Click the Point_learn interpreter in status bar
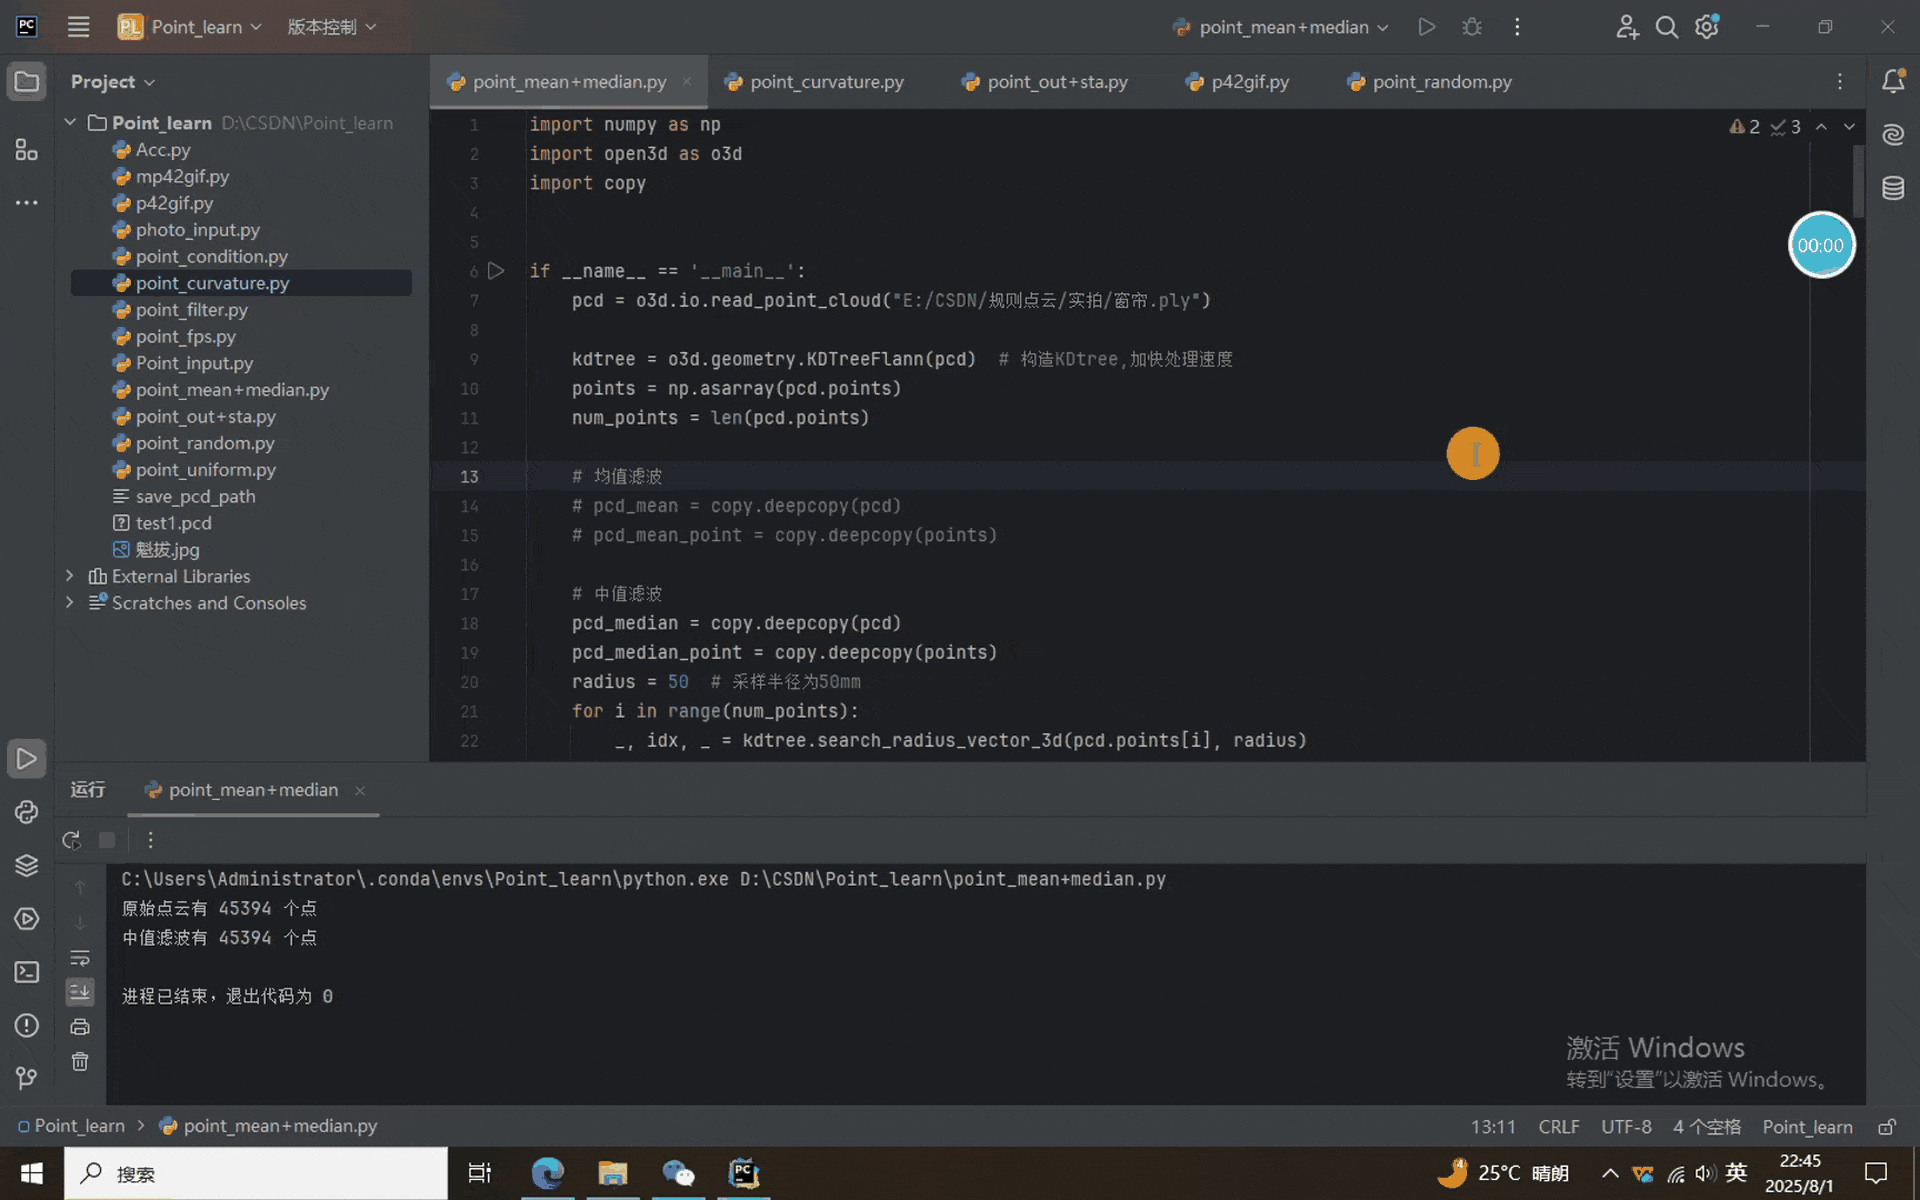1920x1200 pixels. (1807, 1127)
